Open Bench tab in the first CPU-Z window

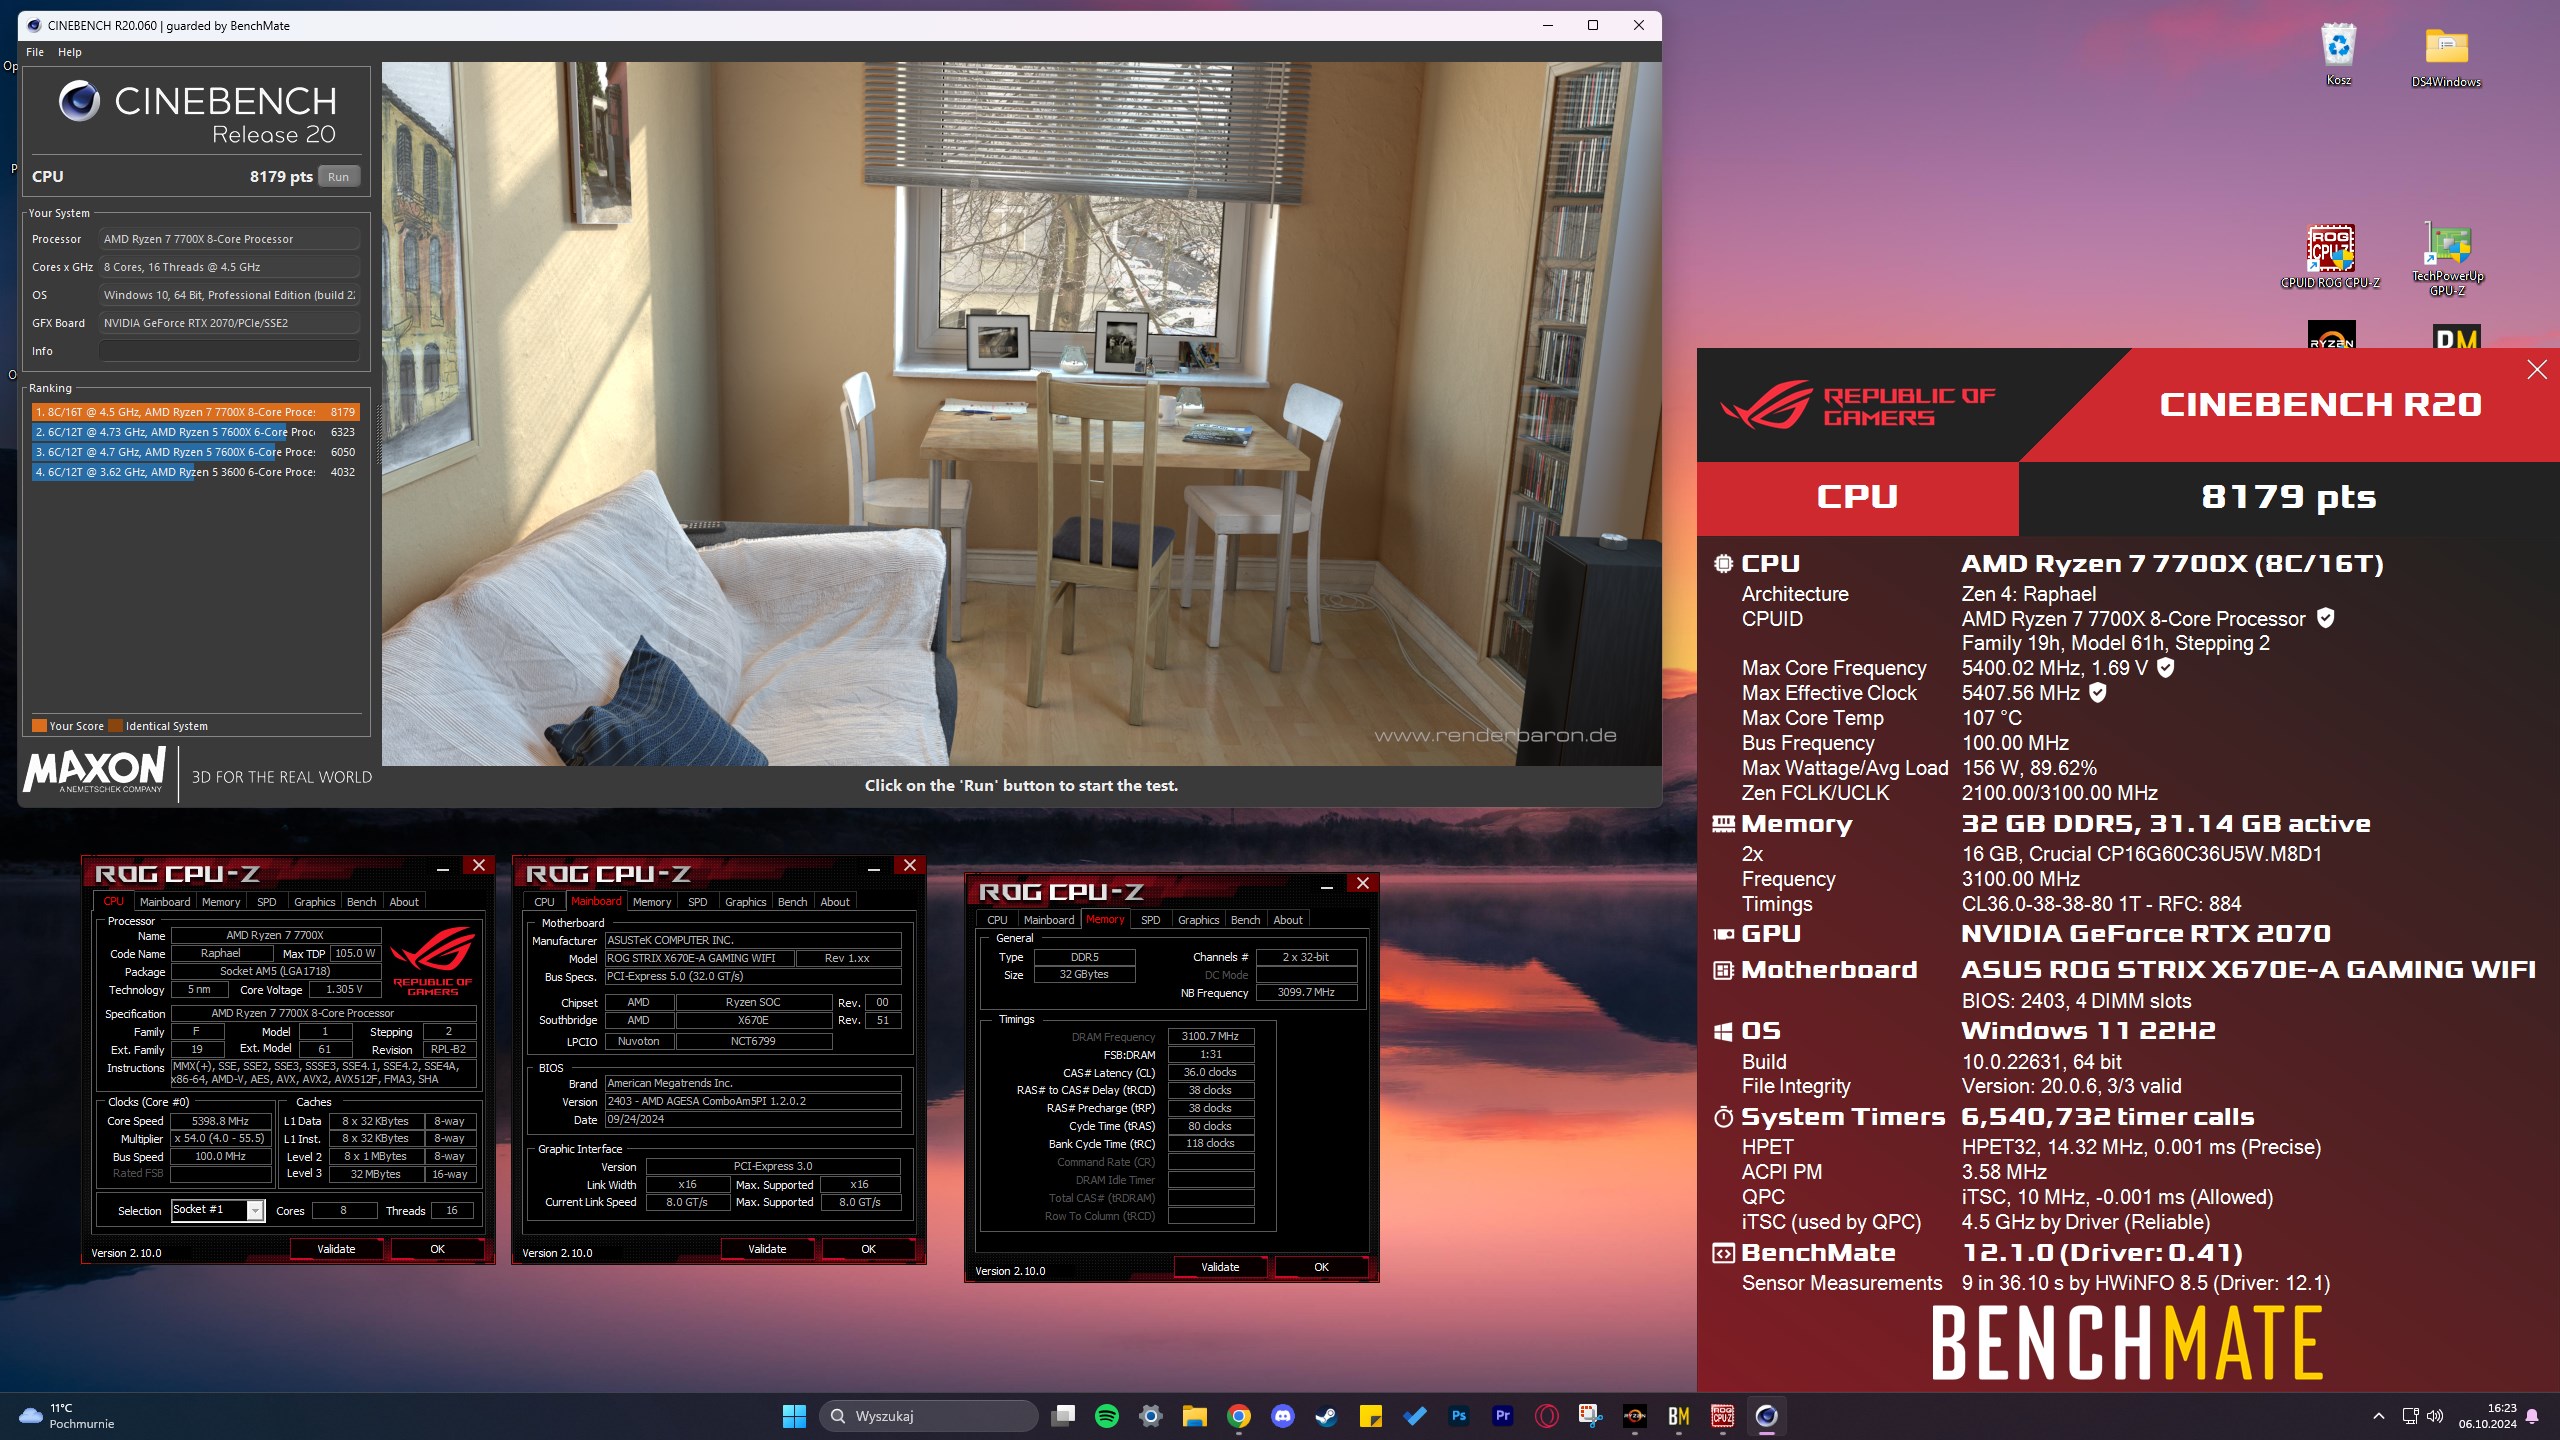pos(361,902)
